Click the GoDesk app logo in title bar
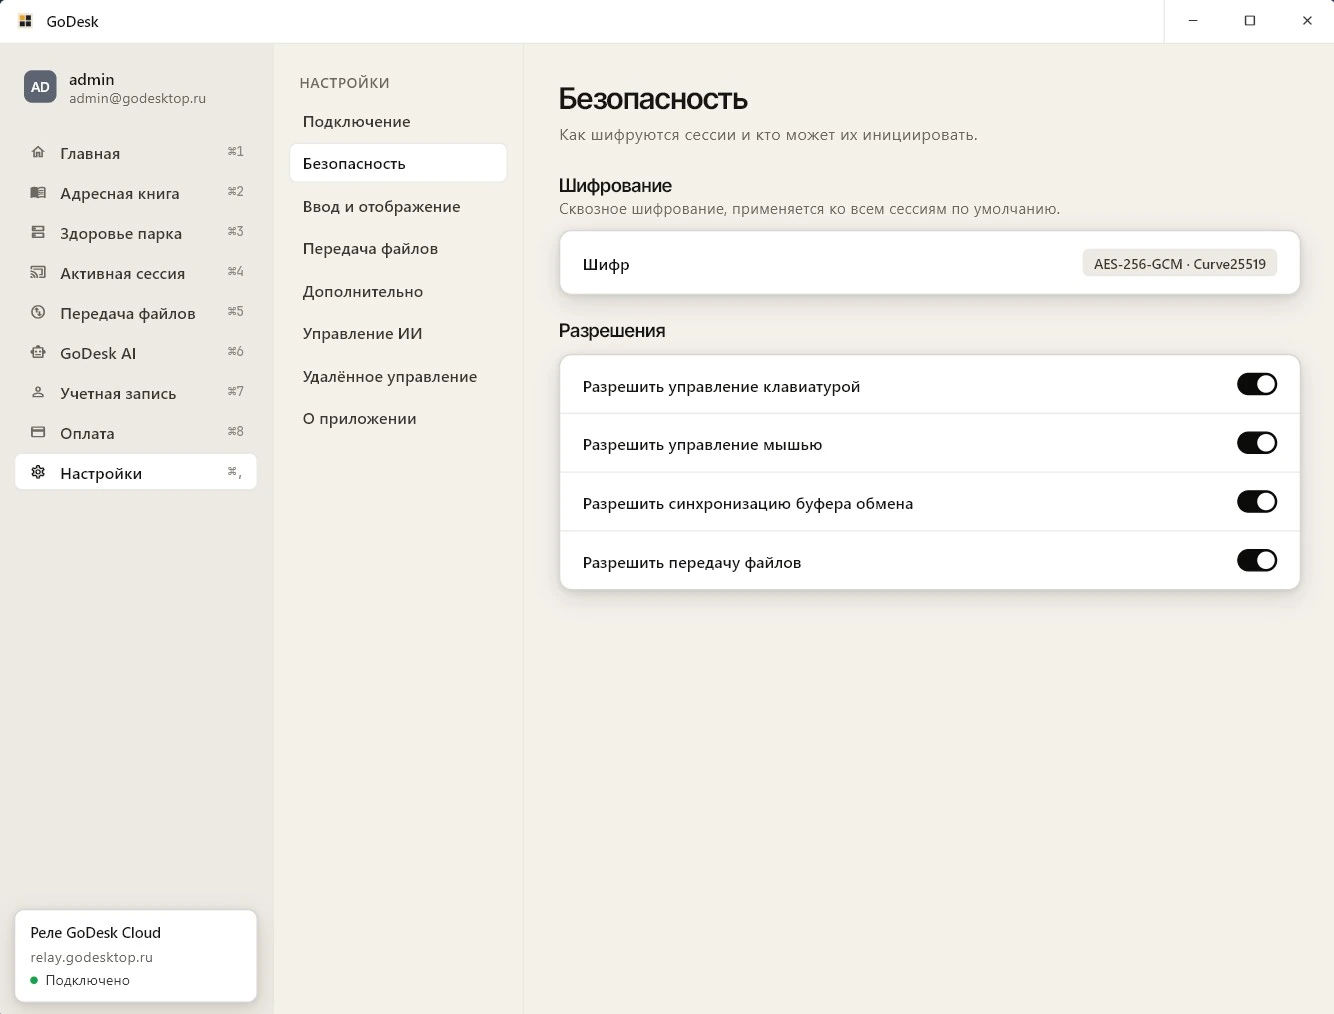 coord(26,21)
